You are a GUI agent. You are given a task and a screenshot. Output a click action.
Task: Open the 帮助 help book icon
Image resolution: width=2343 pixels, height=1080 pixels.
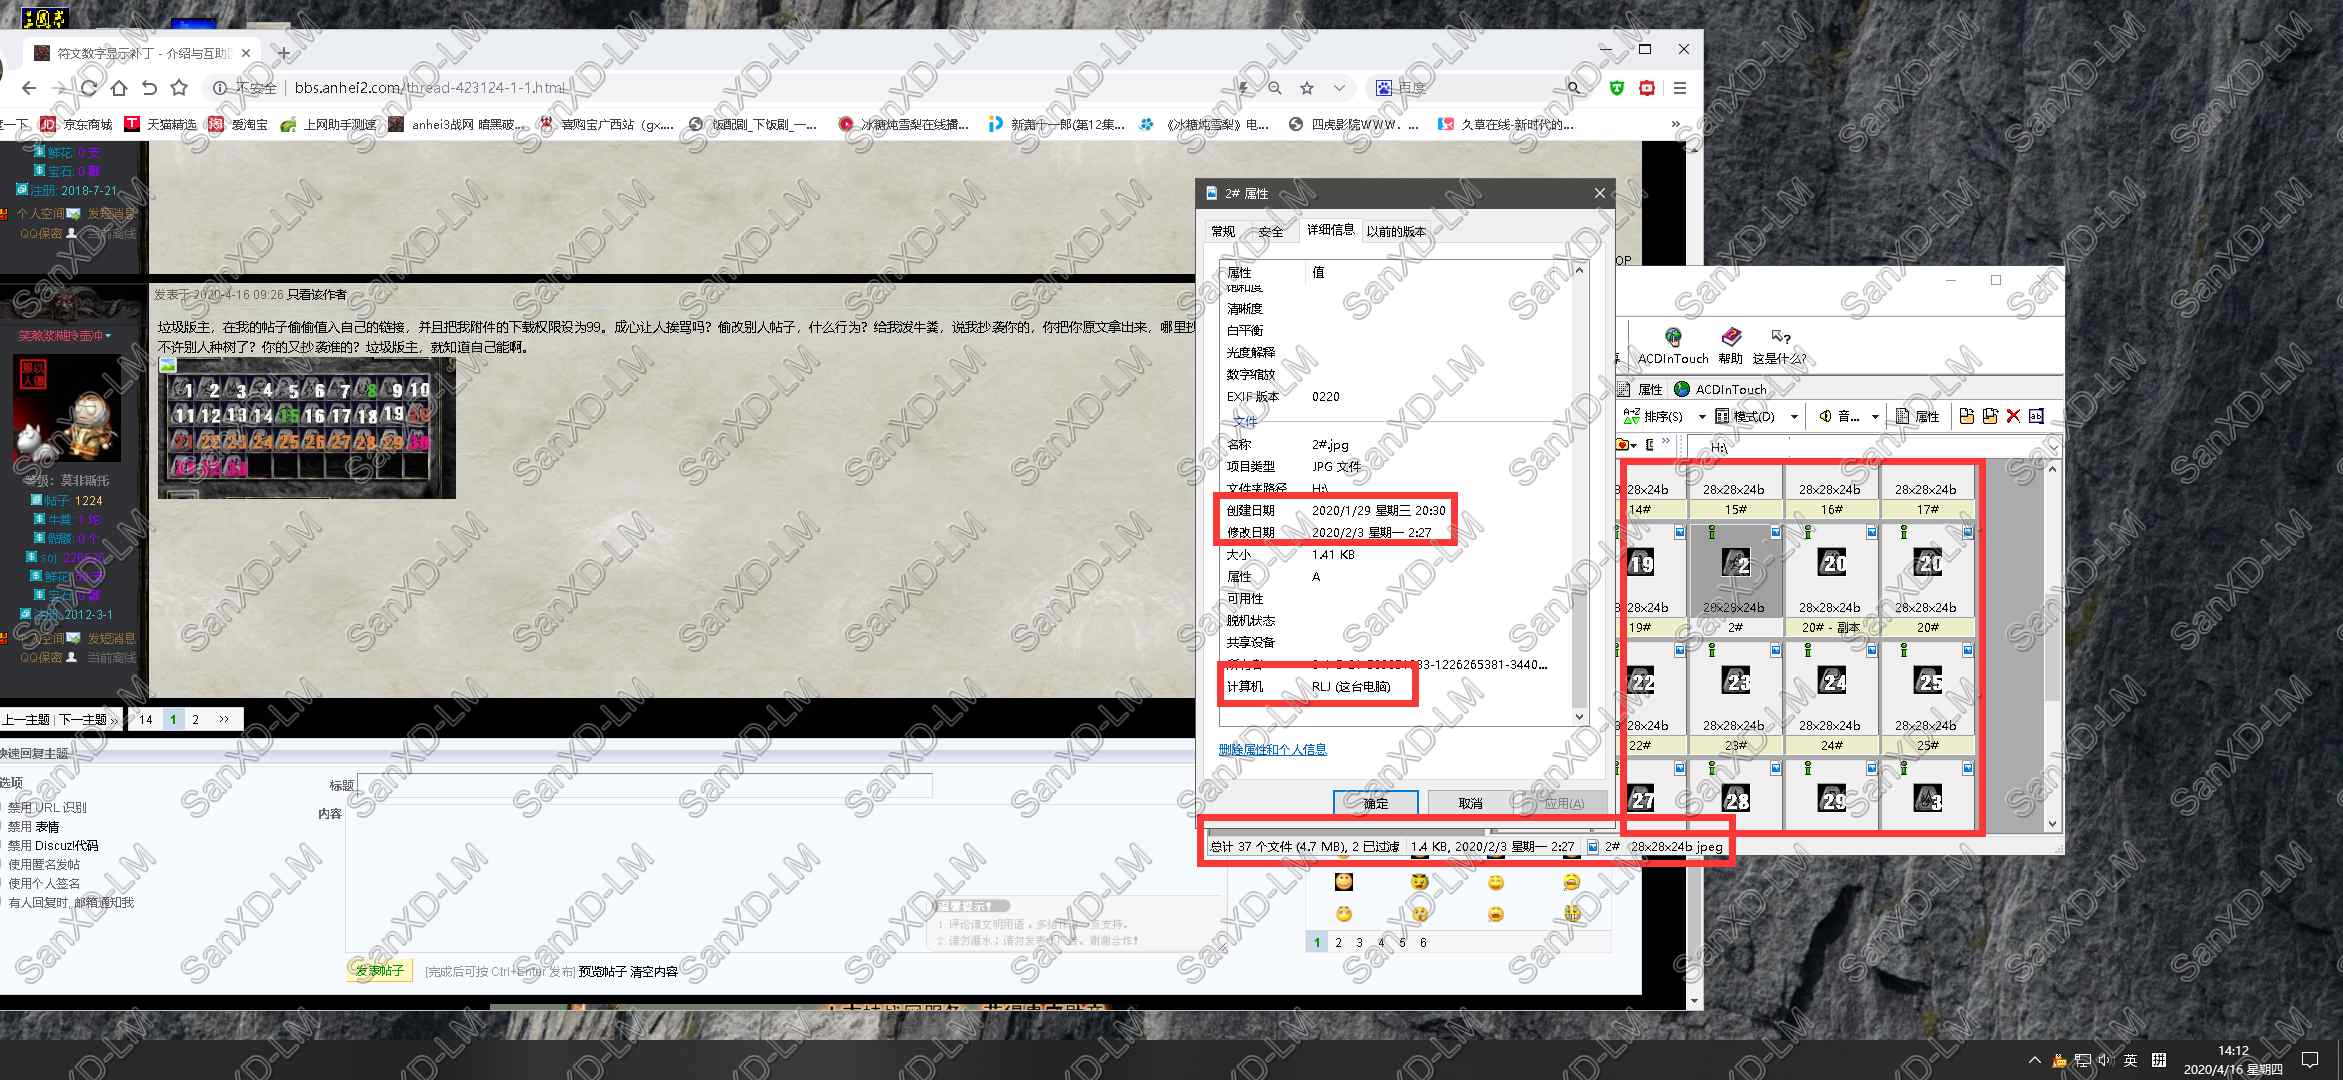coord(1731,338)
